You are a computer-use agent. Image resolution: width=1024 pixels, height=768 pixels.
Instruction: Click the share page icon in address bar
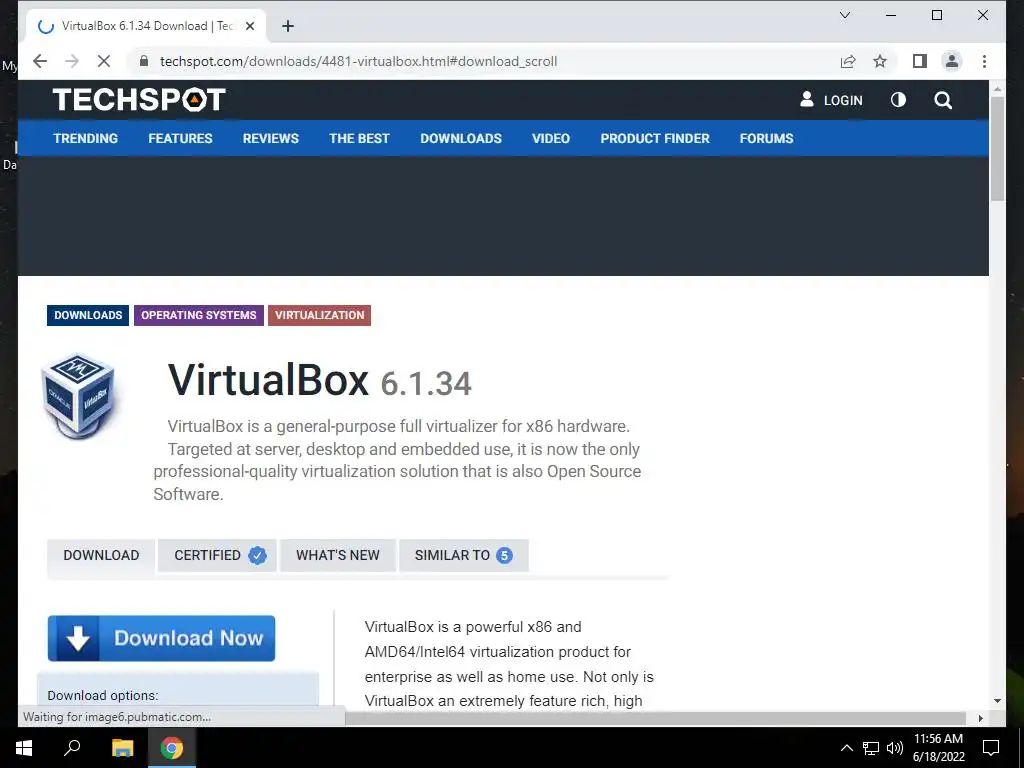[848, 61]
